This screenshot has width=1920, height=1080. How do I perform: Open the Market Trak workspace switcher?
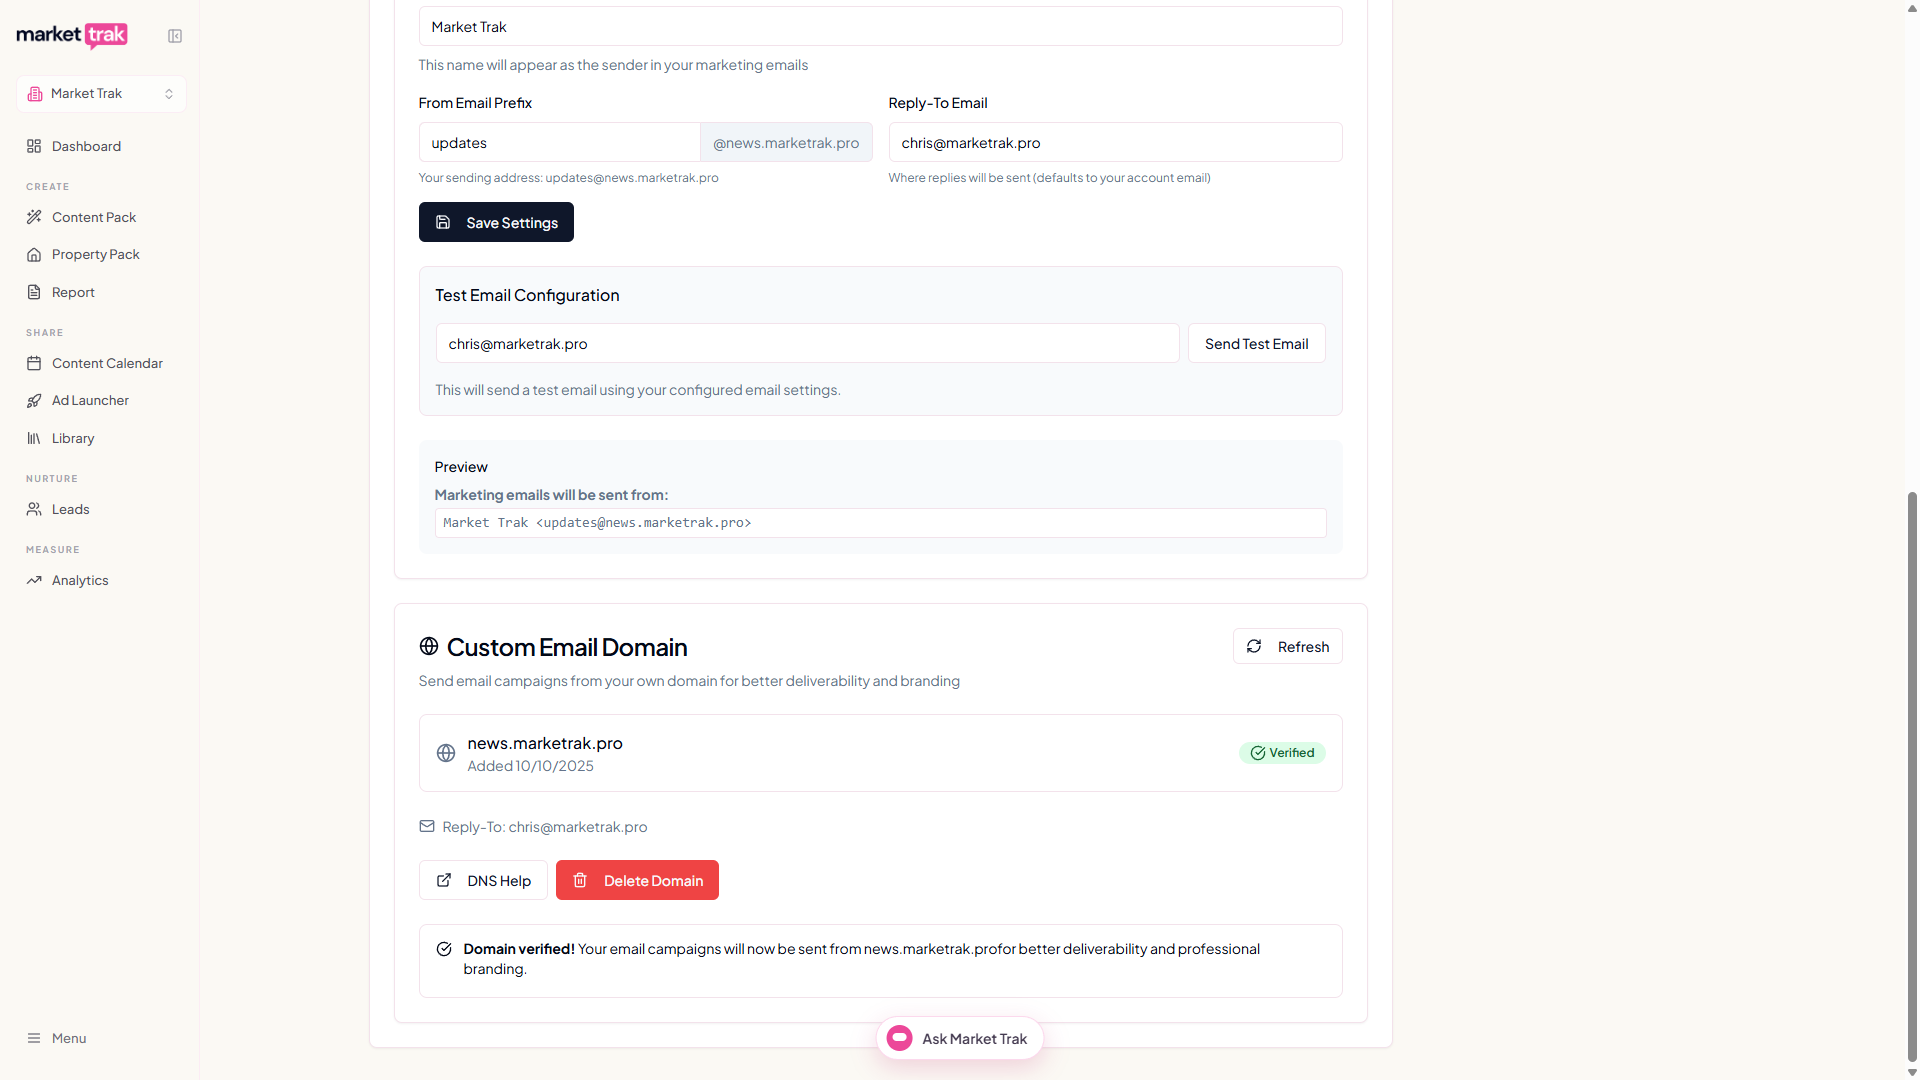(x=101, y=94)
